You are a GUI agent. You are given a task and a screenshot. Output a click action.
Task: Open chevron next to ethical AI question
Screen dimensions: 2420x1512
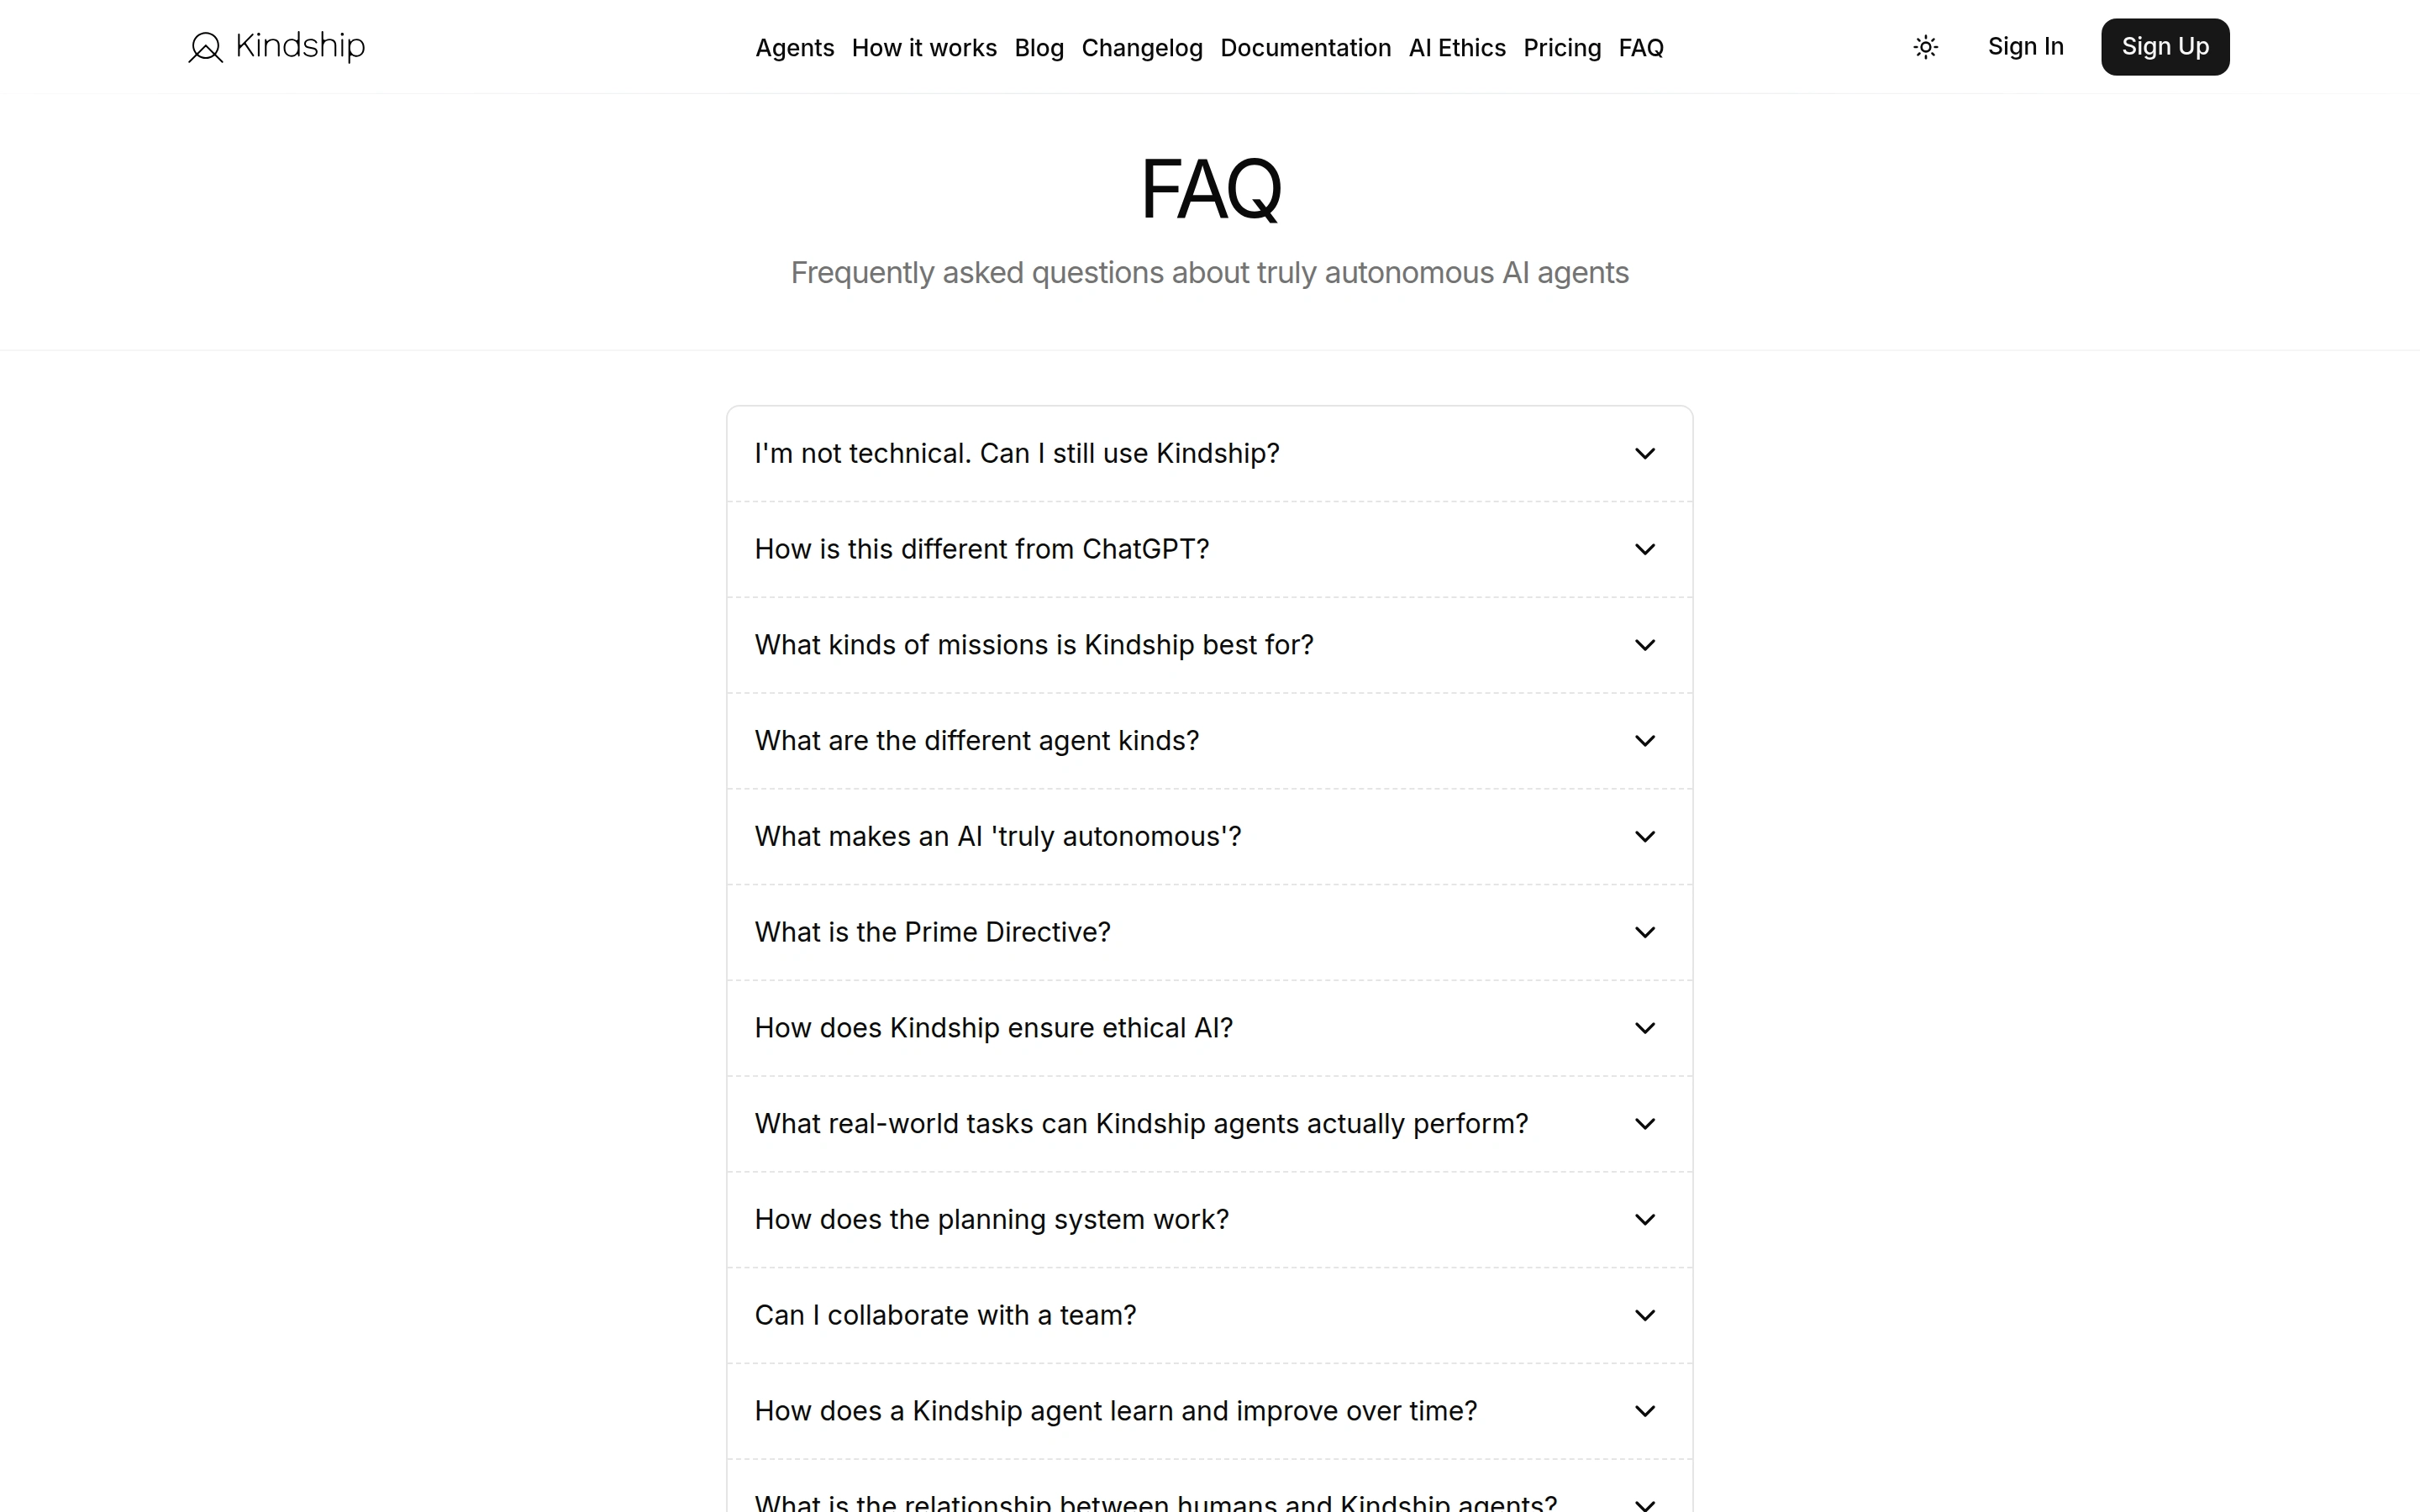1644,1028
